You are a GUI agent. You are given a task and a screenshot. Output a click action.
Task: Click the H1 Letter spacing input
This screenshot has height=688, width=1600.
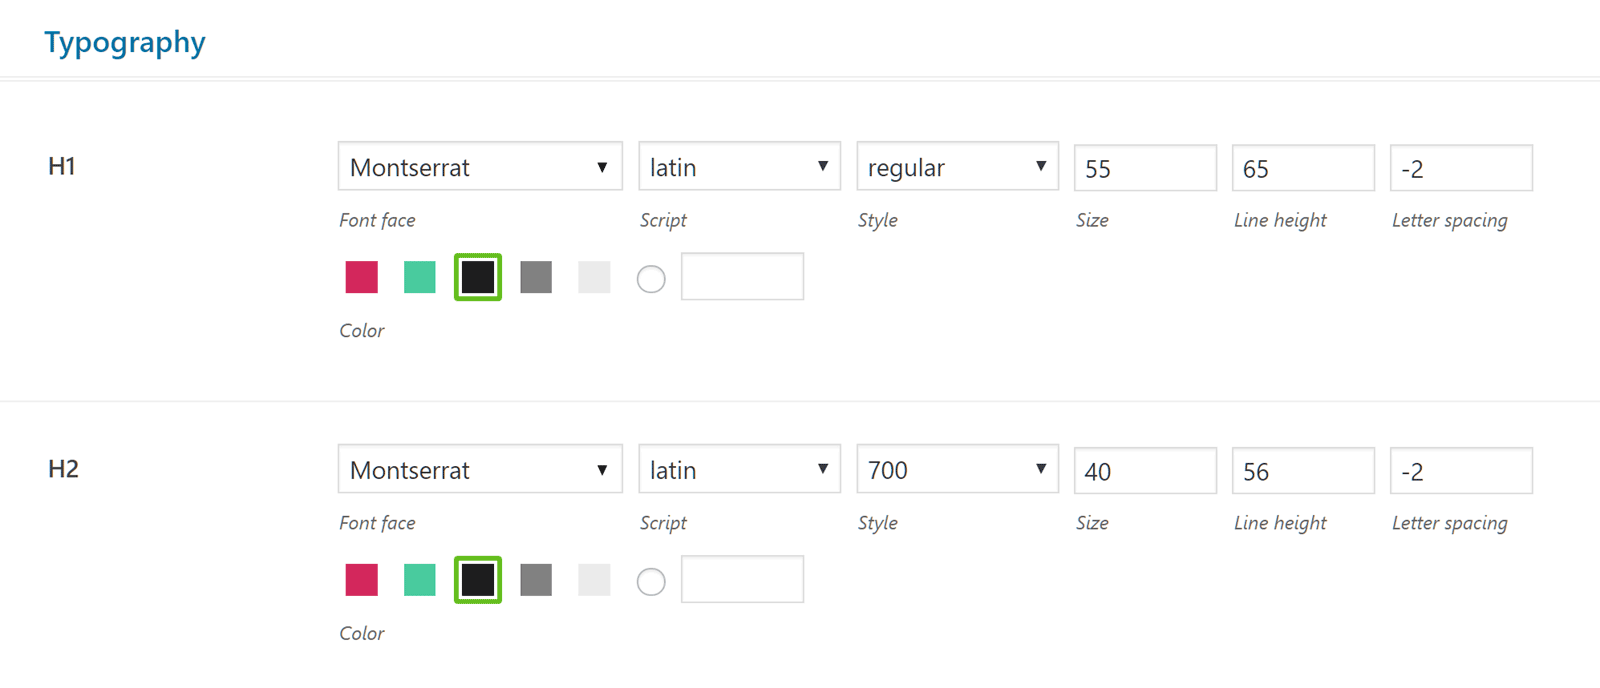(x=1461, y=168)
